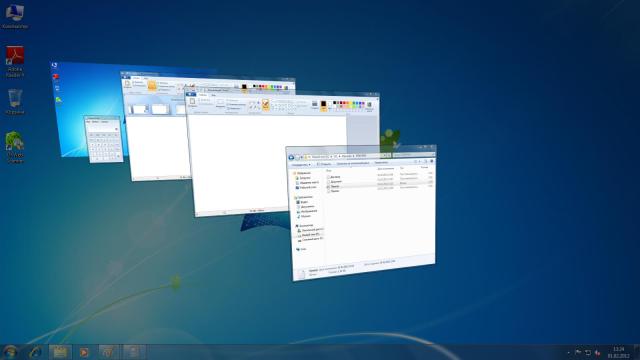Click the Explorer window address bar
640x360 pixels.
pyautogui.click(x=347, y=156)
